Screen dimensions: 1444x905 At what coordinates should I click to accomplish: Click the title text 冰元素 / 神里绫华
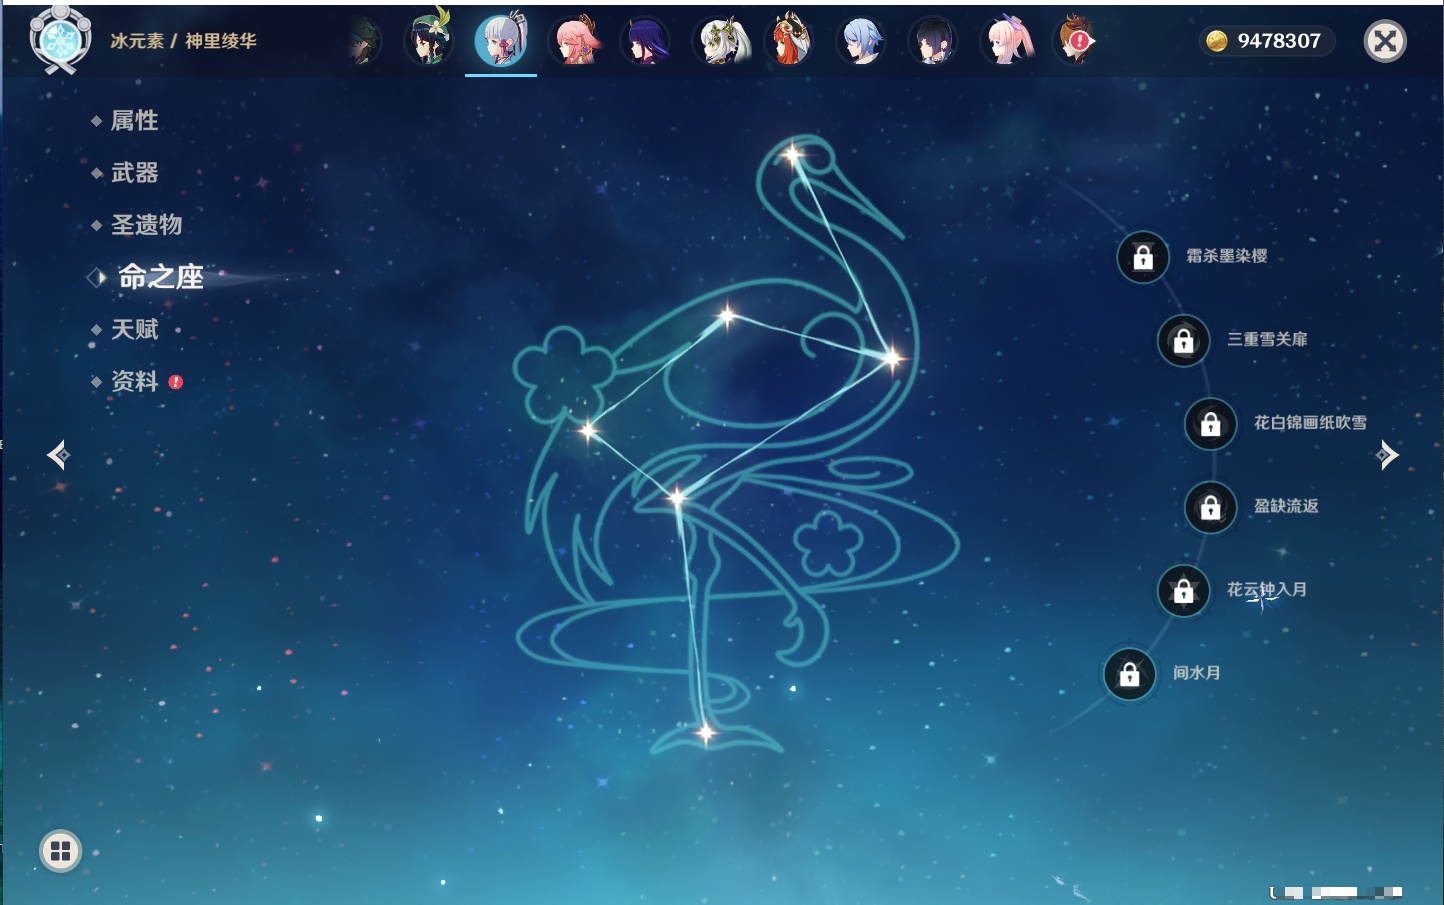[x=184, y=41]
